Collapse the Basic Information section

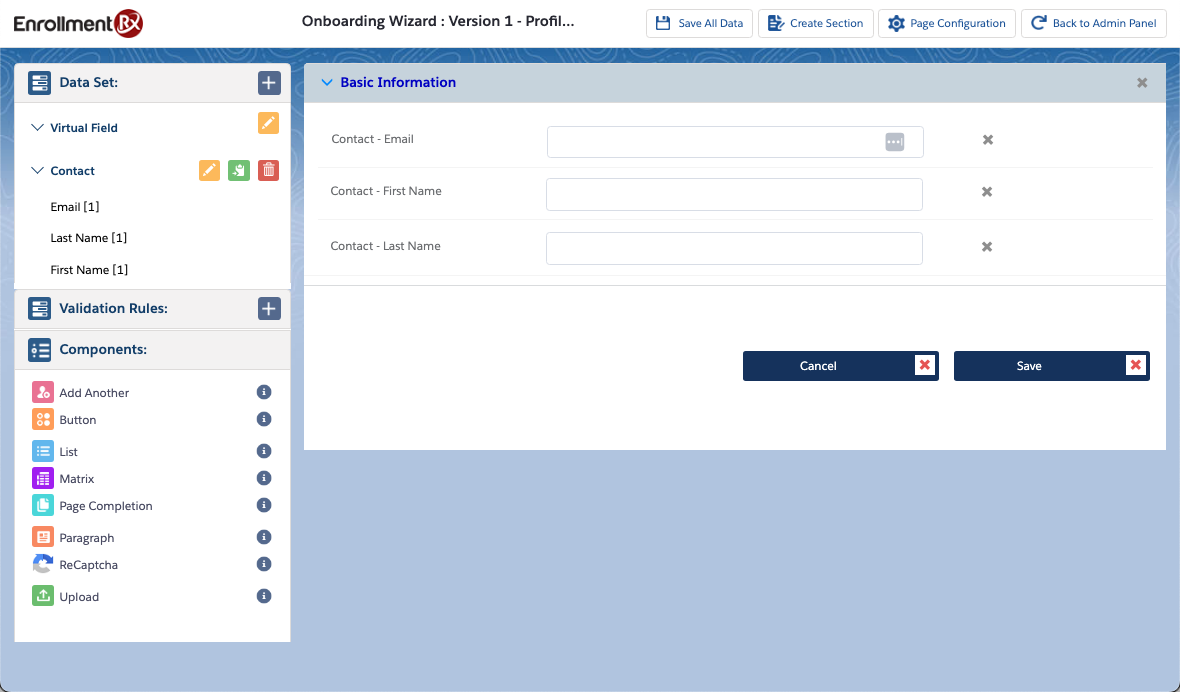point(326,83)
